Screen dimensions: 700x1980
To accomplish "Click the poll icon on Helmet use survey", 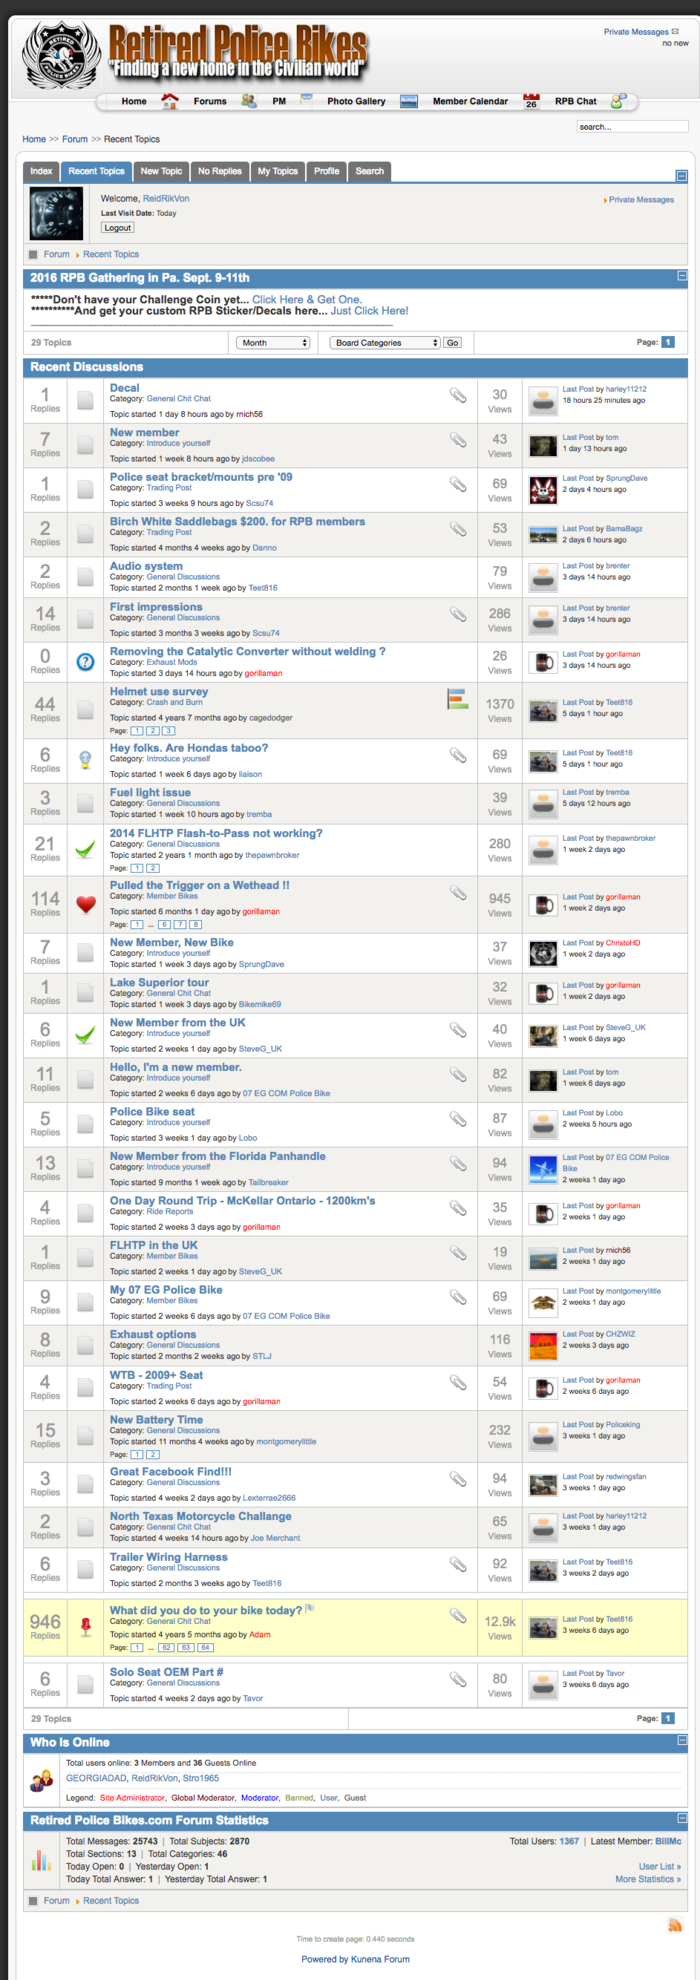I will click(457, 699).
